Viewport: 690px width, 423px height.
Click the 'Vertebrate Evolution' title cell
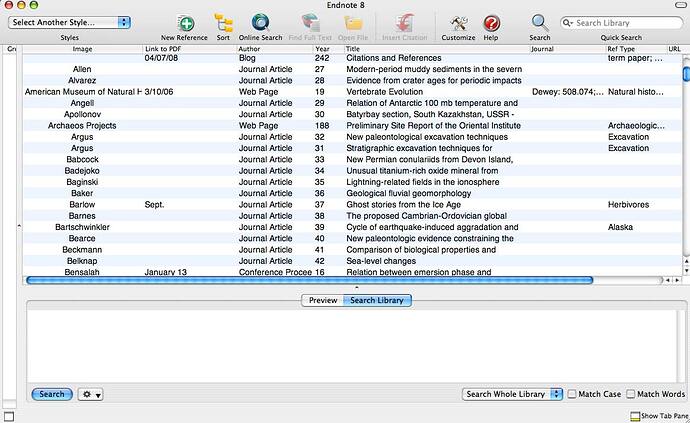[385, 92]
